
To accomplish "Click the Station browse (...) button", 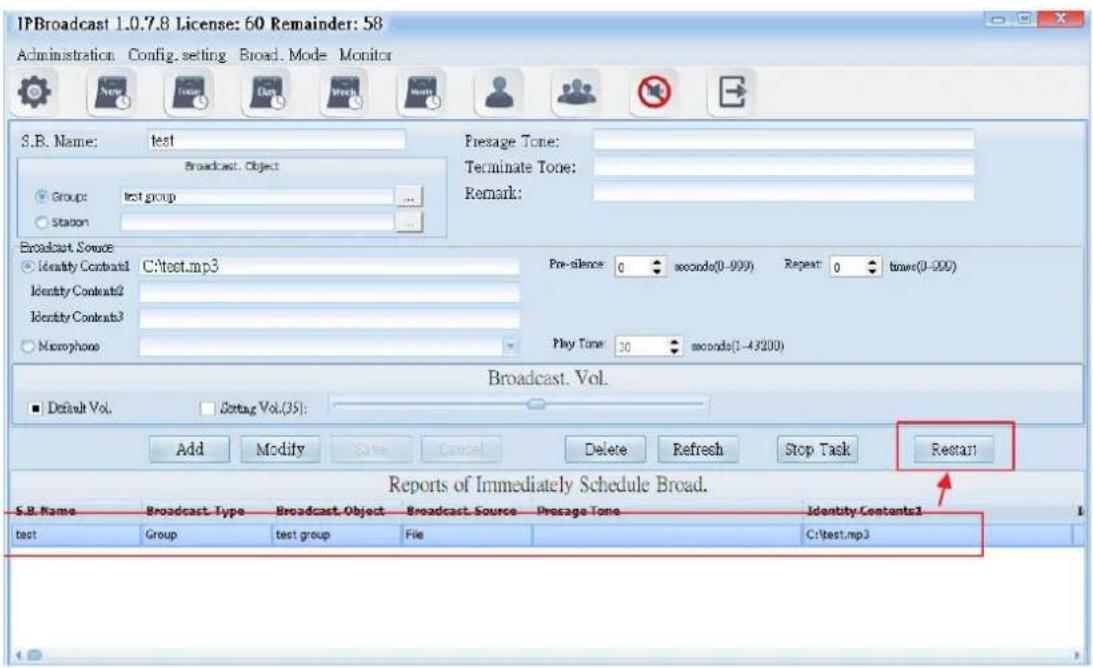I will tap(409, 222).
